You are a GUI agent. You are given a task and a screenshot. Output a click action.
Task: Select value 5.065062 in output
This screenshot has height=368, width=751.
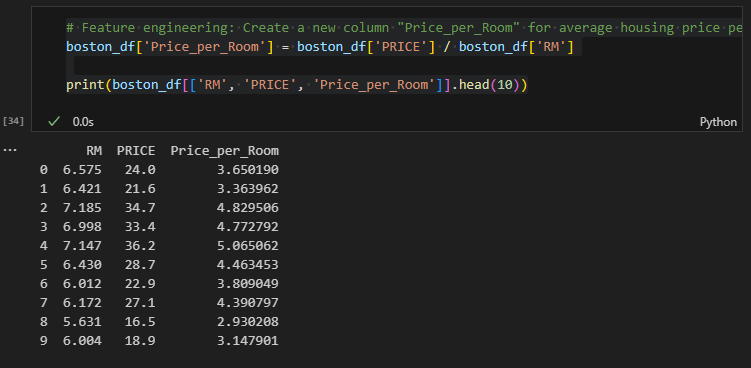[248, 246]
